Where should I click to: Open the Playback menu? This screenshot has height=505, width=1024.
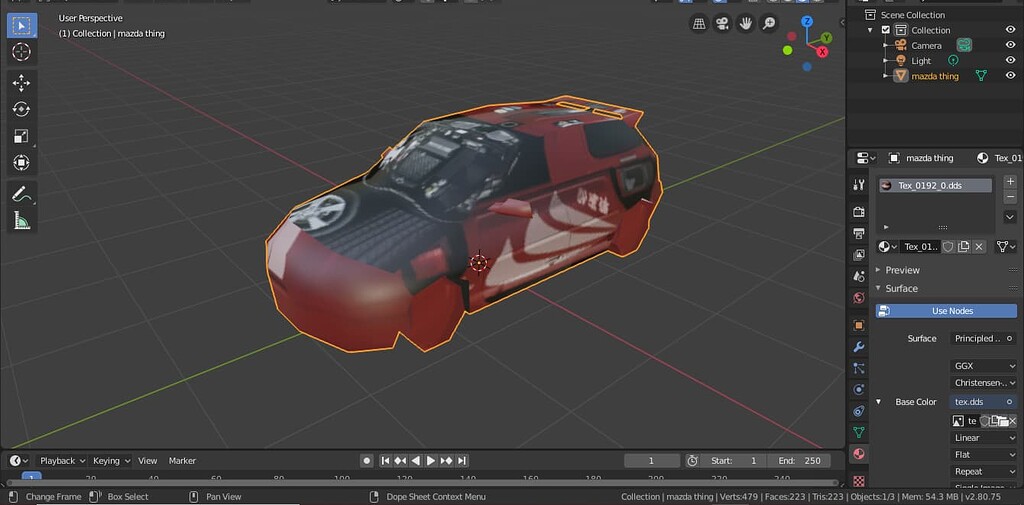coord(62,461)
